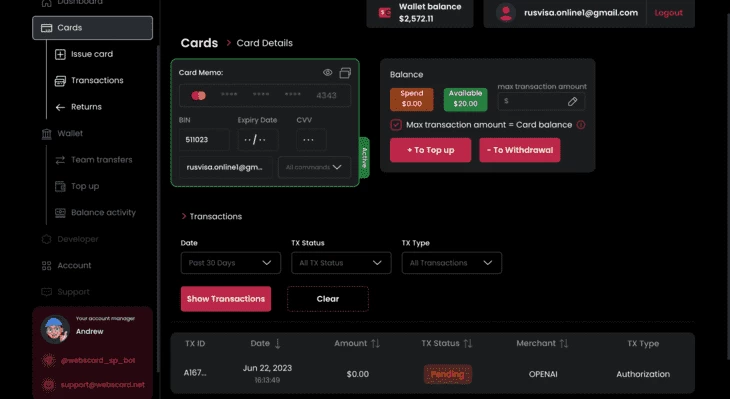This screenshot has width=730, height=399.
Task: Open the All commands dropdown on card
Action: tap(314, 167)
